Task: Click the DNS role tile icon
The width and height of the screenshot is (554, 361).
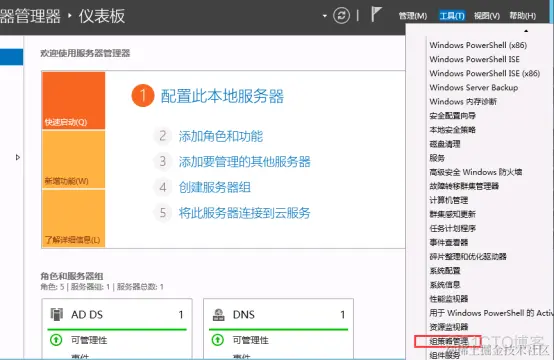Action: pos(219,314)
